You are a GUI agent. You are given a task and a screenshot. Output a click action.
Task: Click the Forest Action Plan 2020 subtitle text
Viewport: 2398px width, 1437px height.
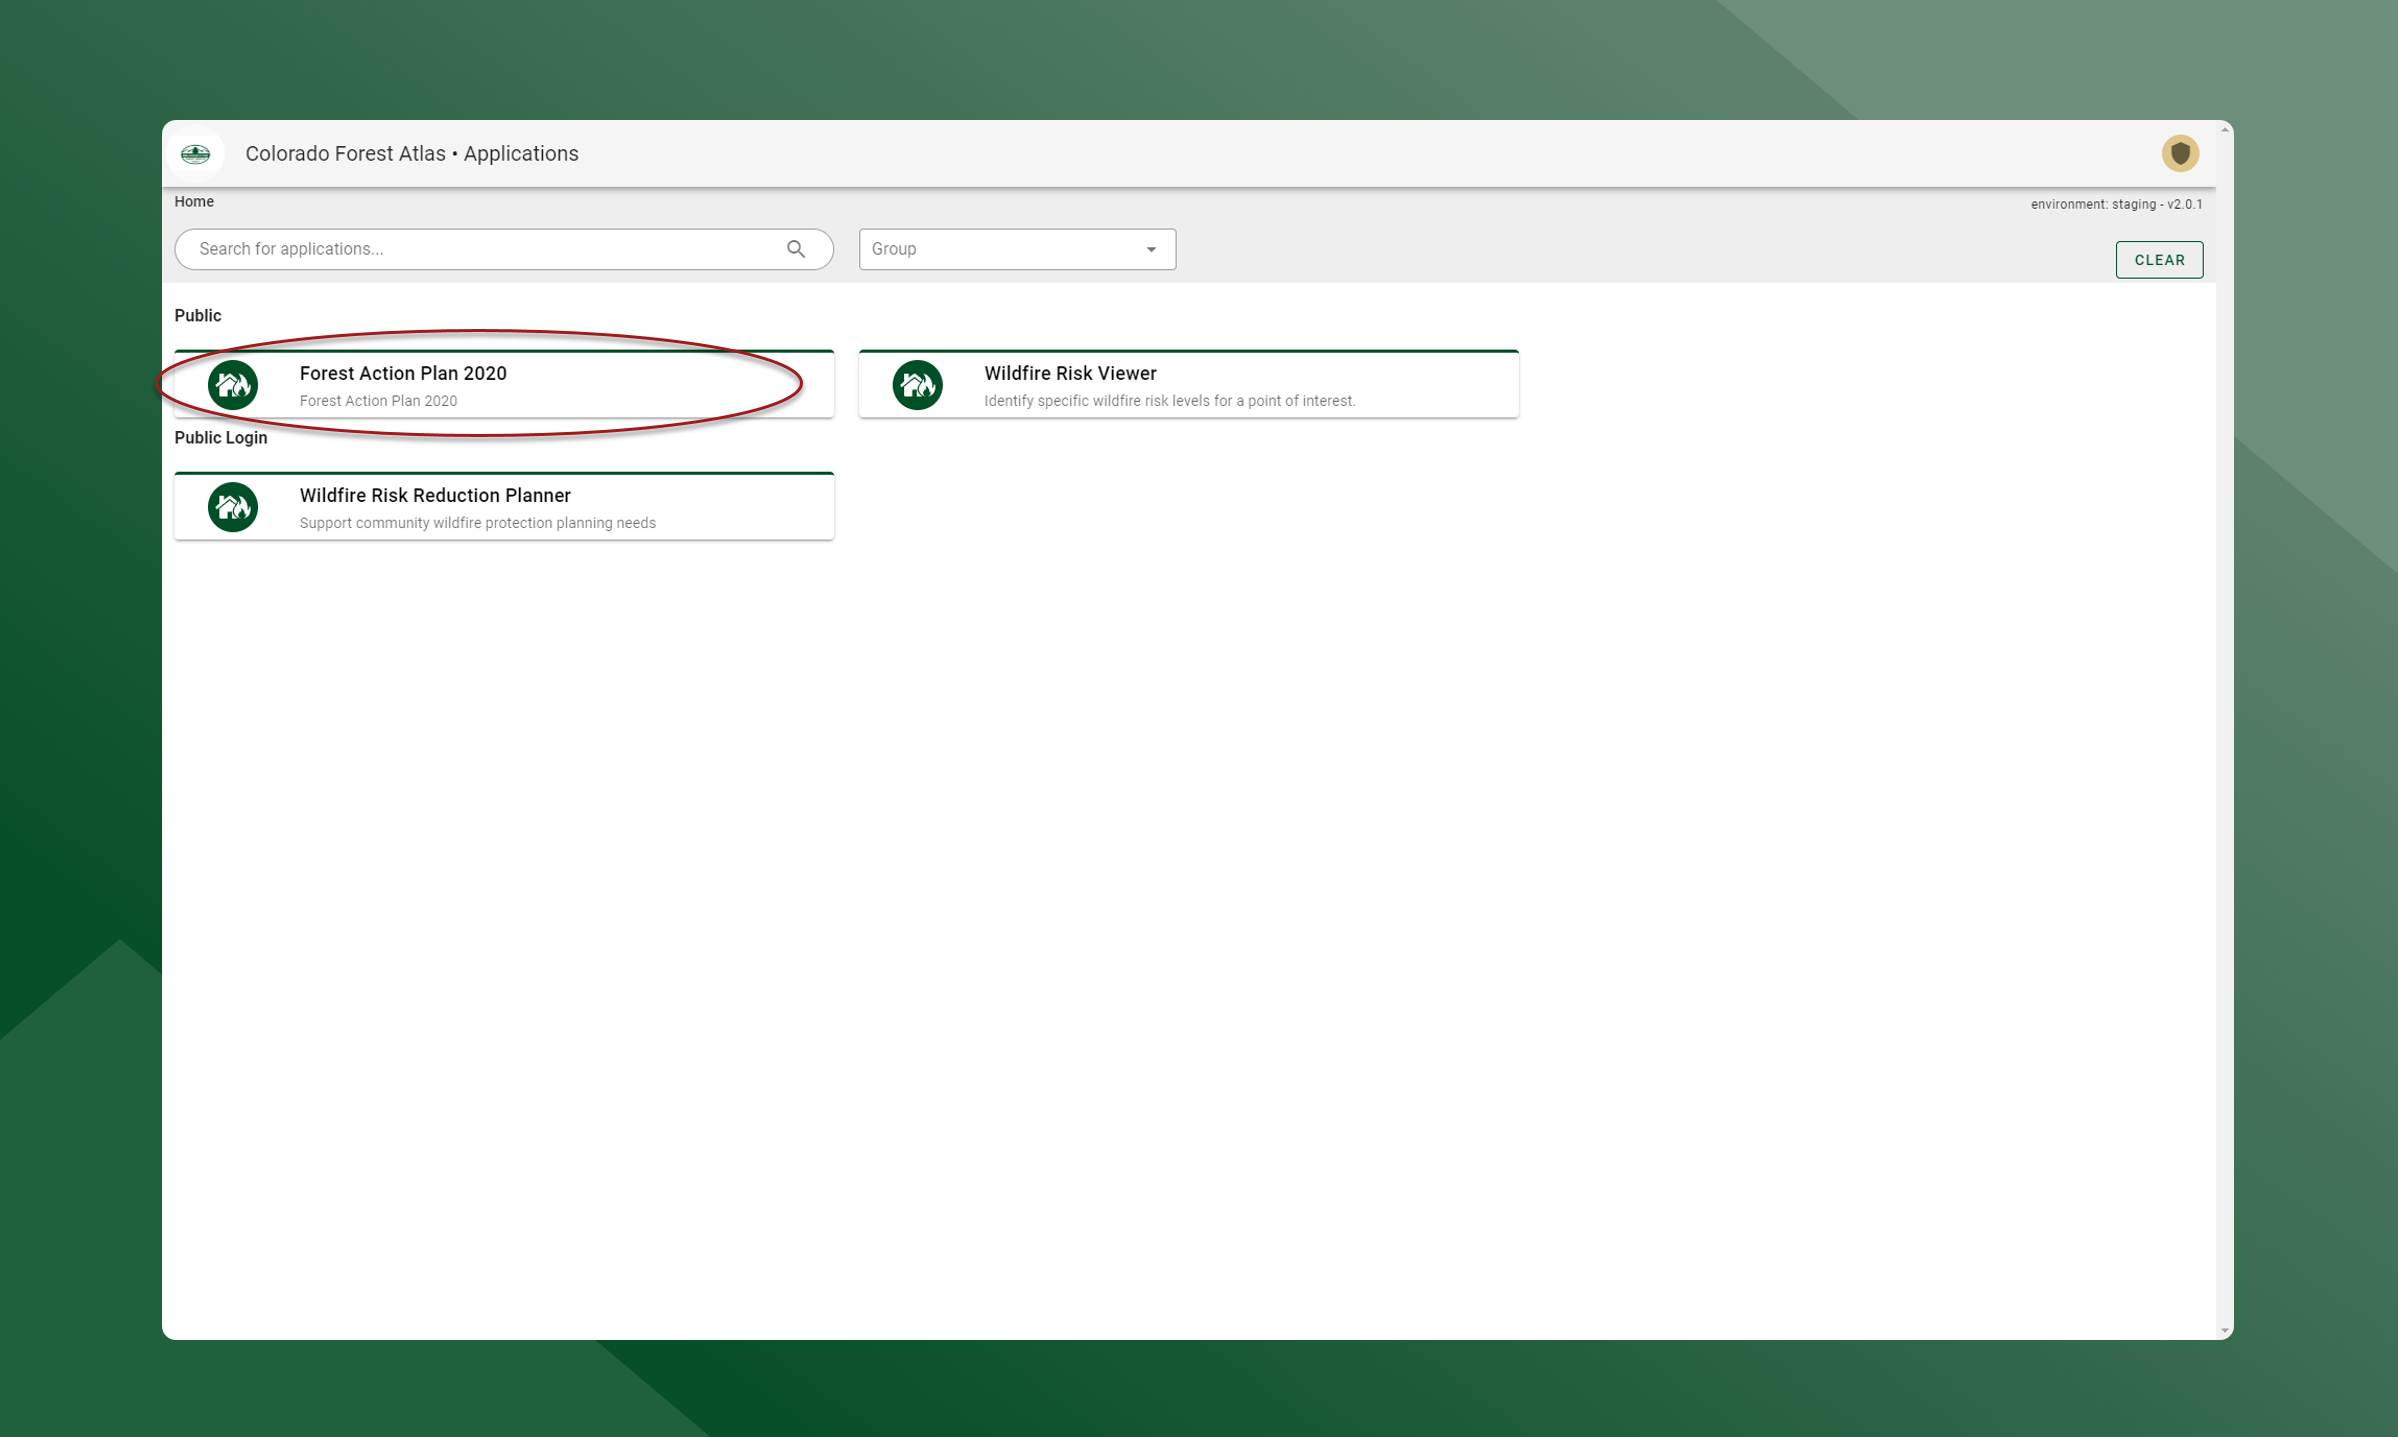pyautogui.click(x=378, y=401)
